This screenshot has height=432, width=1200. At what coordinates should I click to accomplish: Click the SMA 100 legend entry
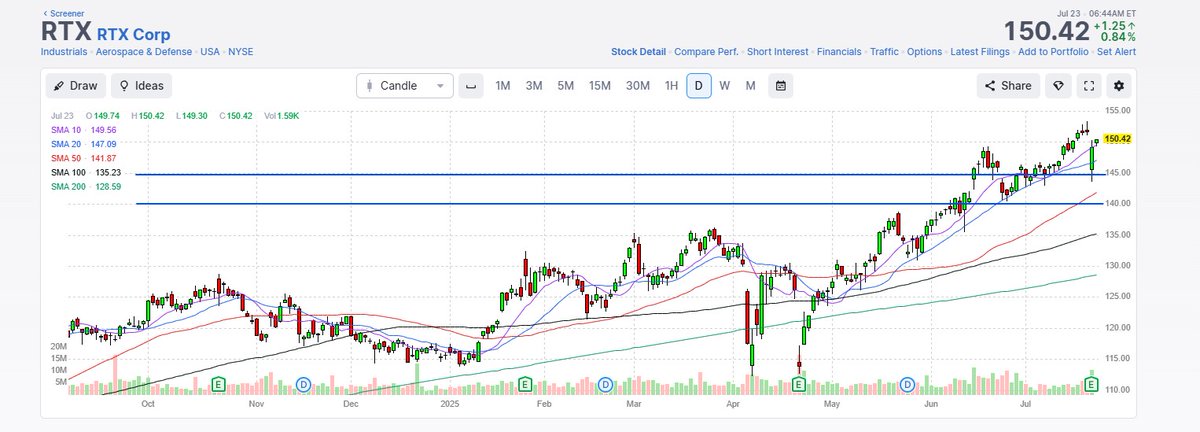[x=87, y=172]
